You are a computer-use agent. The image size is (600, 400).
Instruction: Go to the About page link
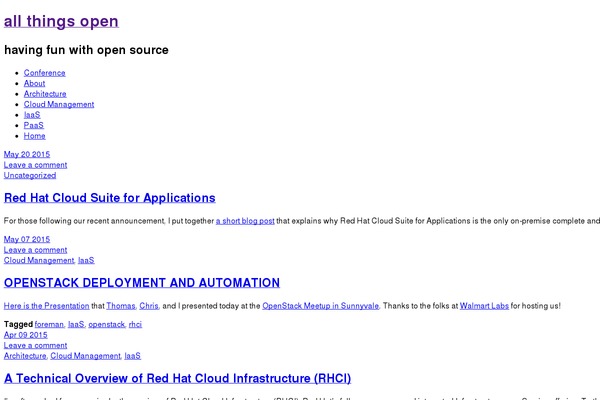click(x=34, y=83)
